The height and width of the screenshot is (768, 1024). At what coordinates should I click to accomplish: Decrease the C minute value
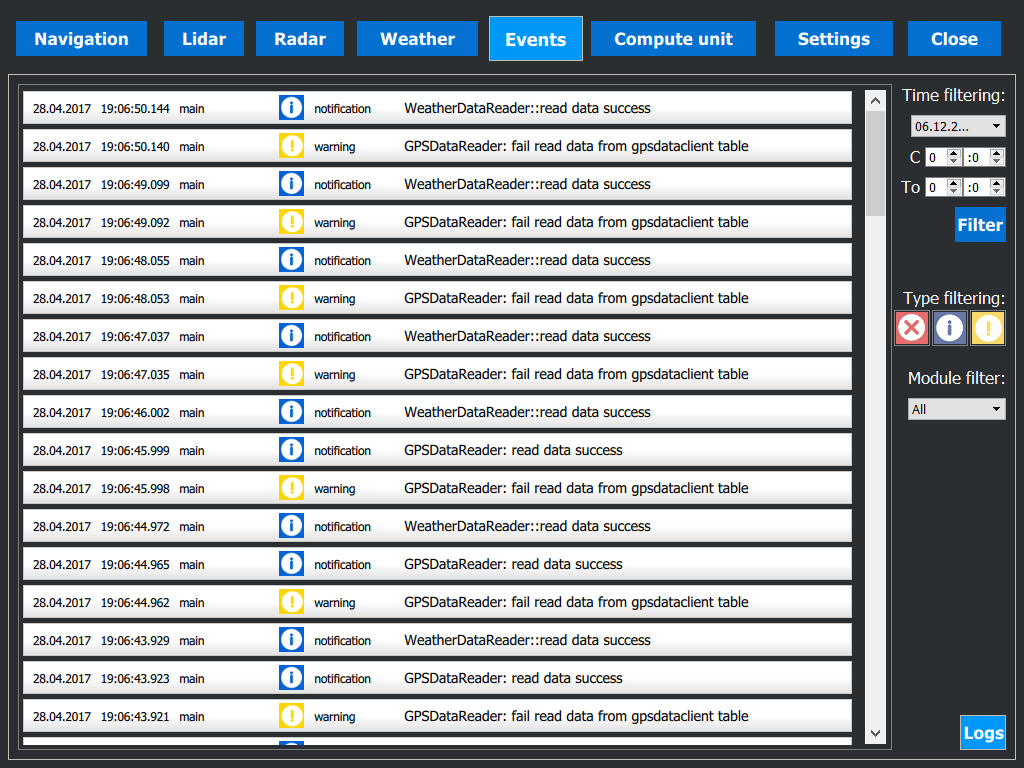[997, 161]
